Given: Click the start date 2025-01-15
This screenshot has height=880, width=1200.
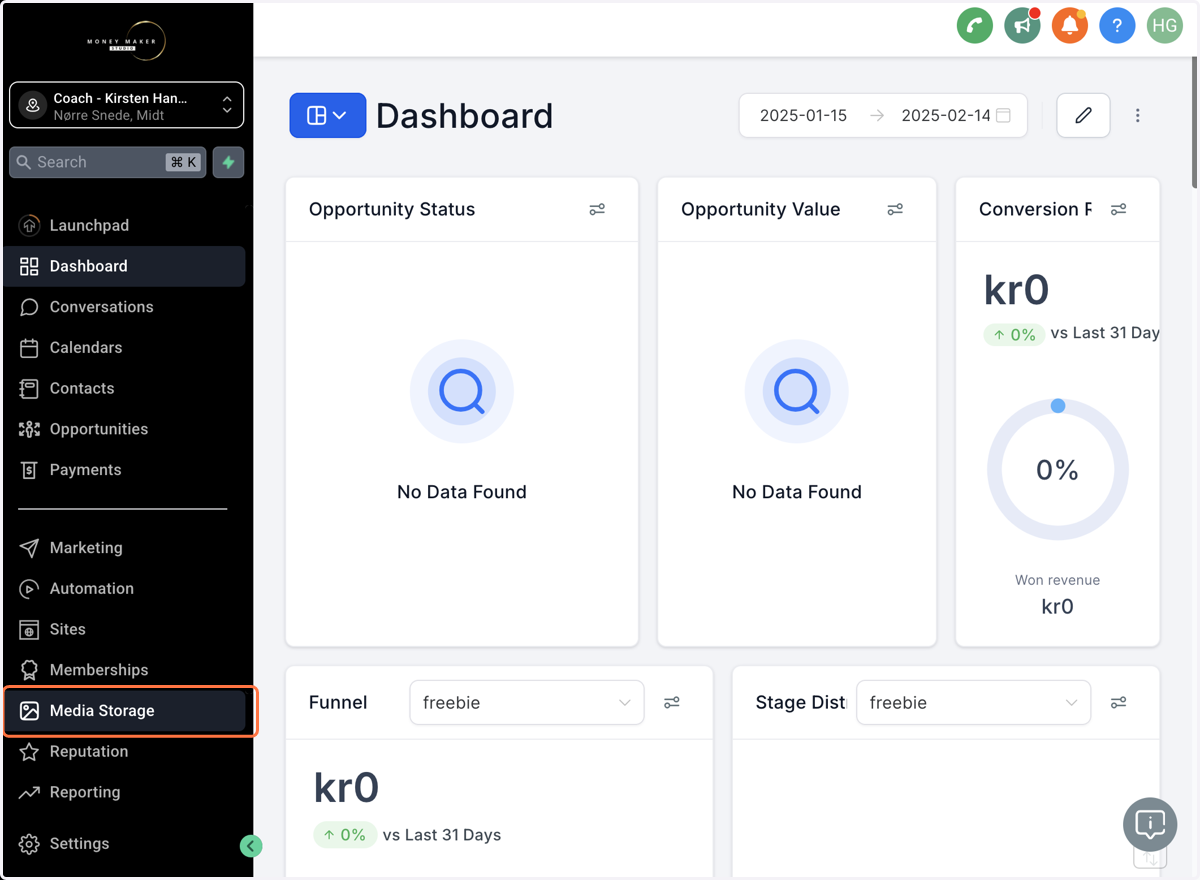Looking at the screenshot, I should [x=803, y=115].
